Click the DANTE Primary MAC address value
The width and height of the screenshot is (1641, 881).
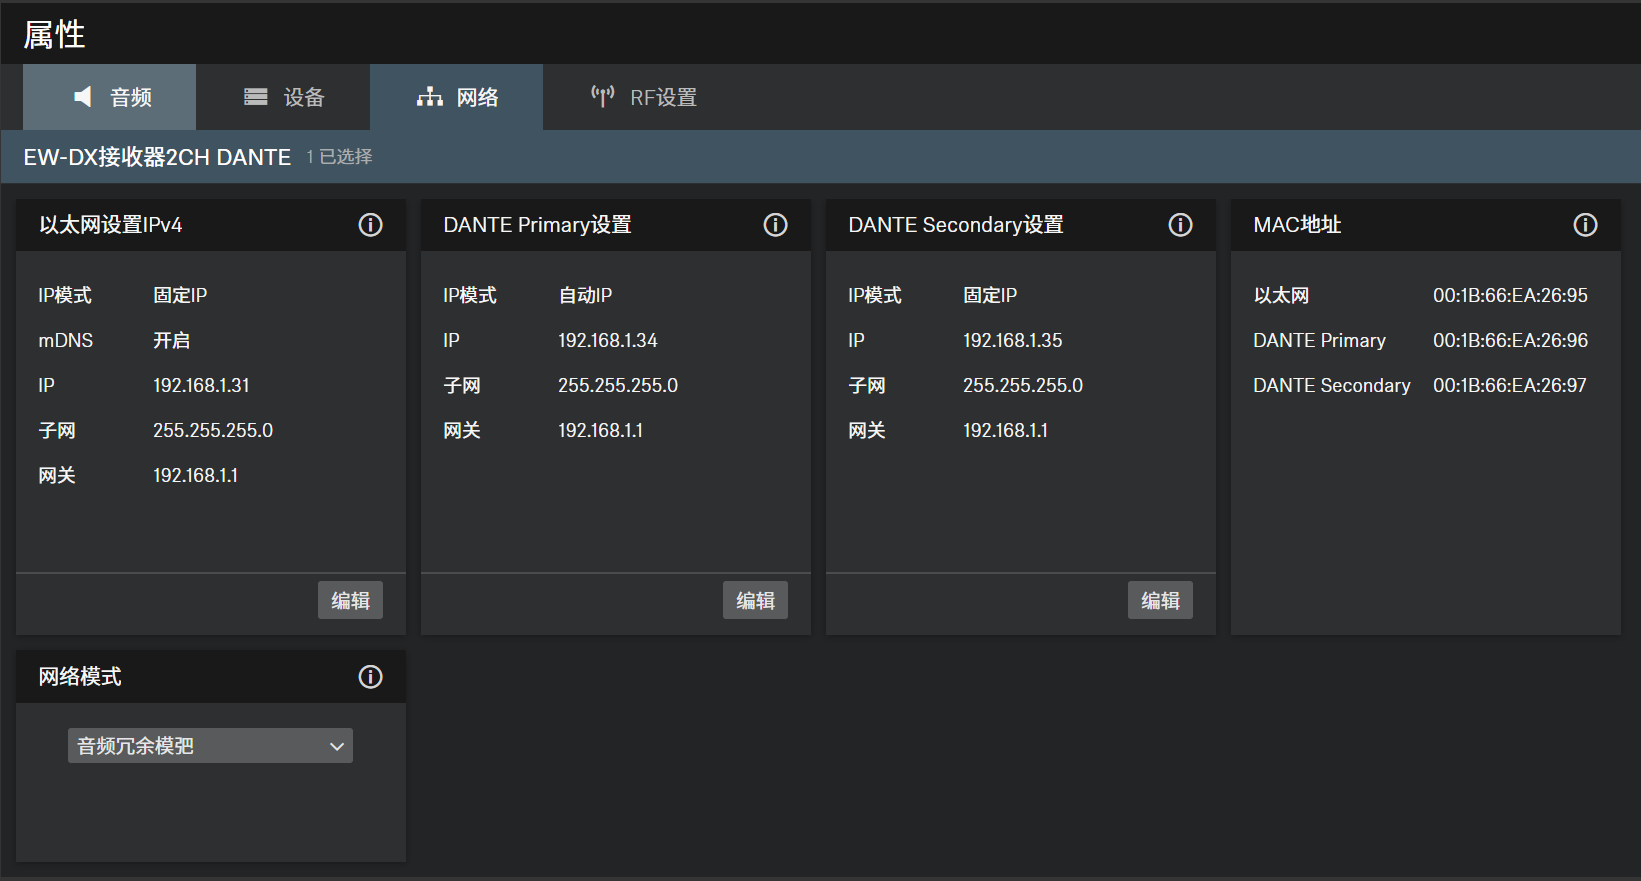(1510, 340)
